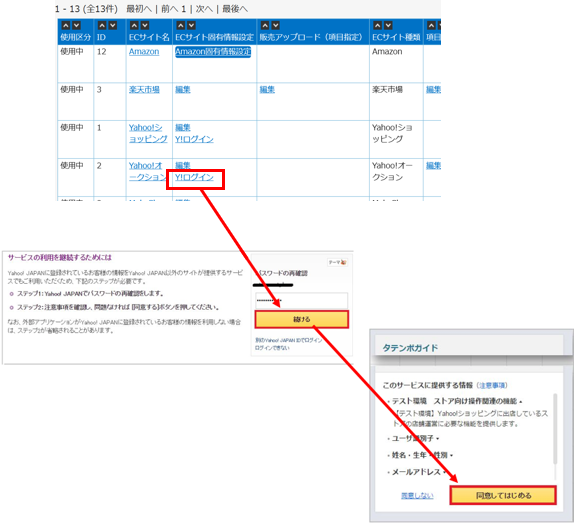Jump to last page via 最後へ

235,9
